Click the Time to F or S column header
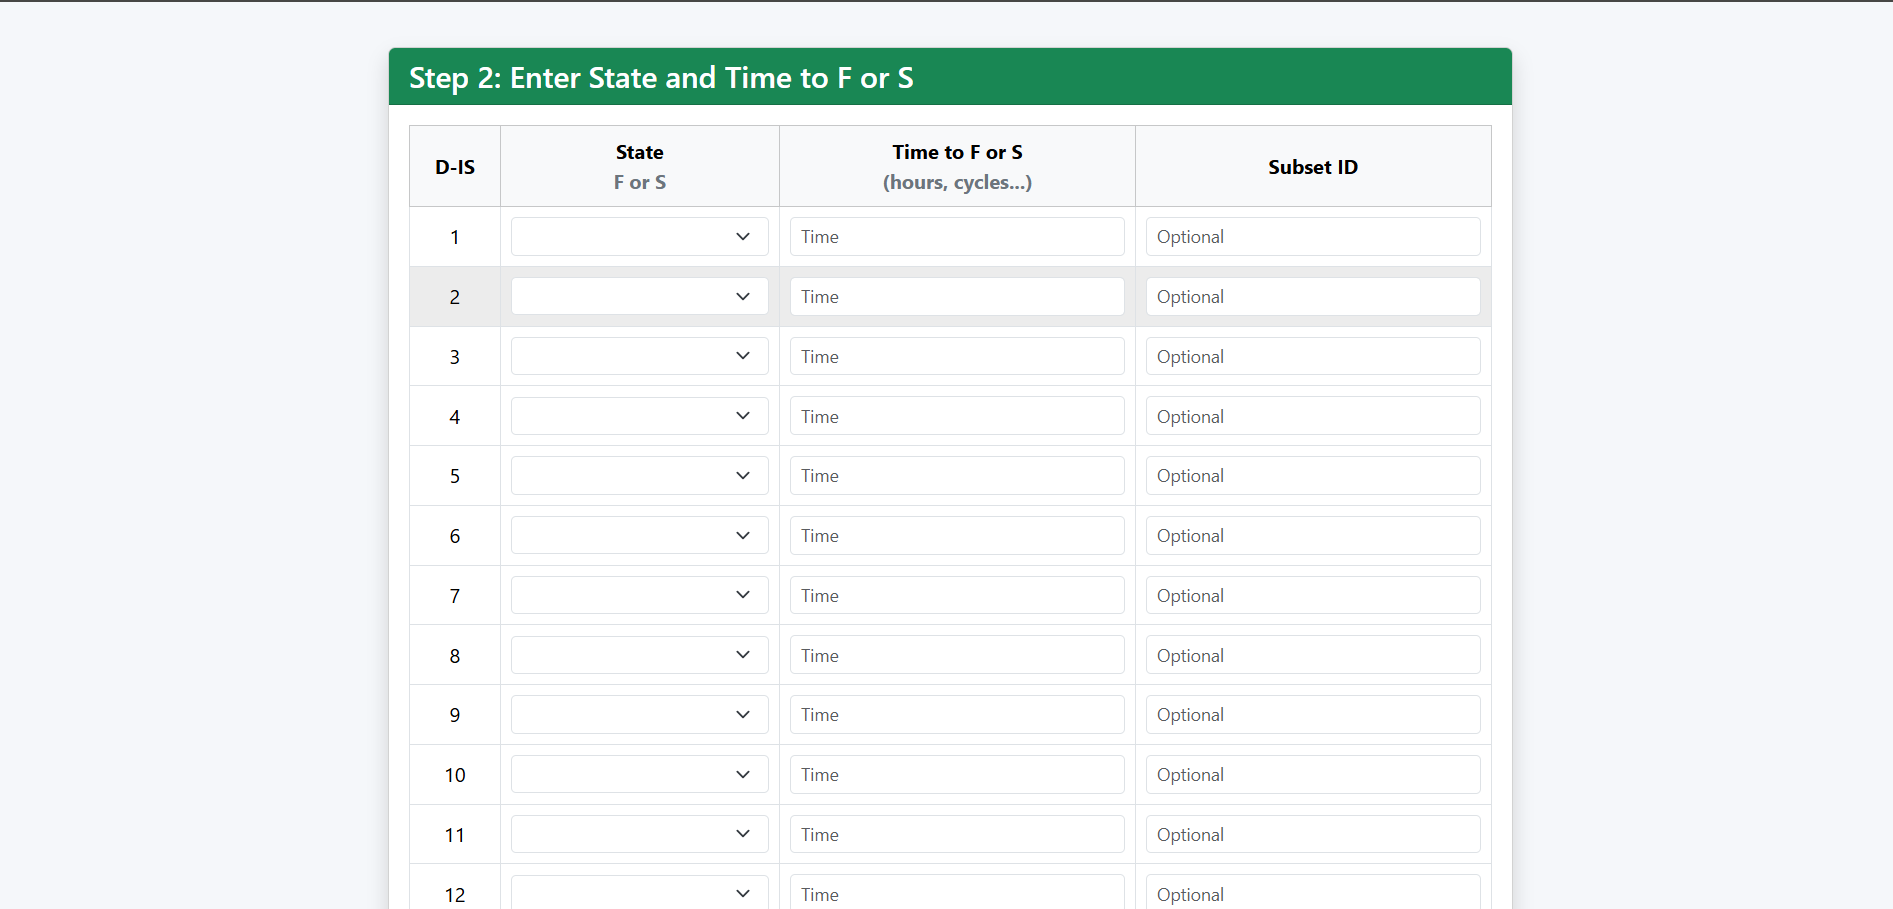Screen dimensions: 1893x909 click(956, 165)
